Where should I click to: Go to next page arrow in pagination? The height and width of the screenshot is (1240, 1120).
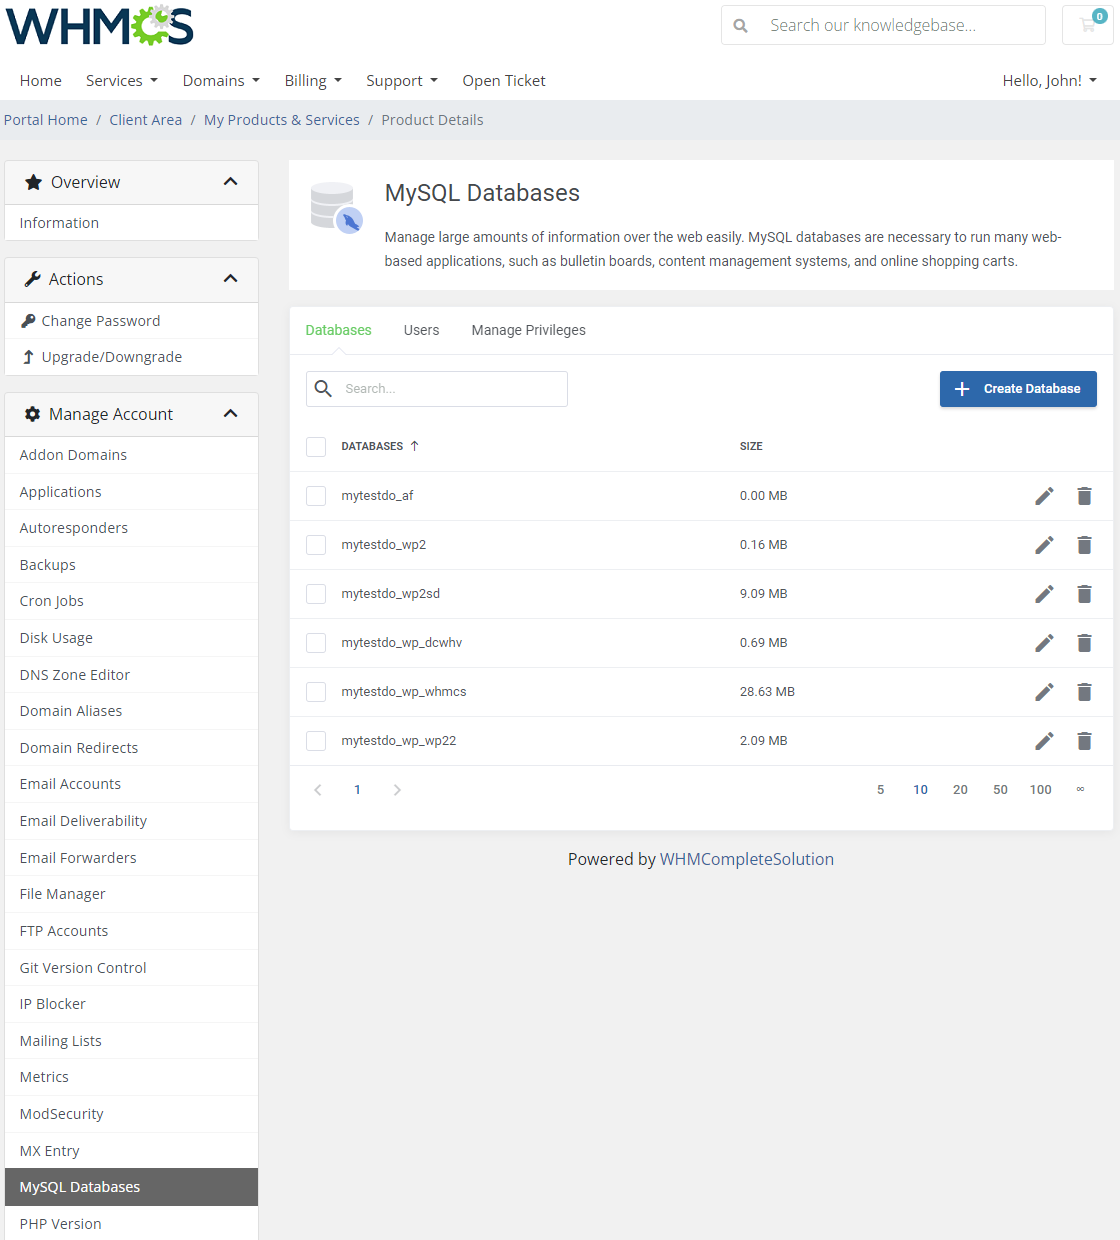point(397,790)
